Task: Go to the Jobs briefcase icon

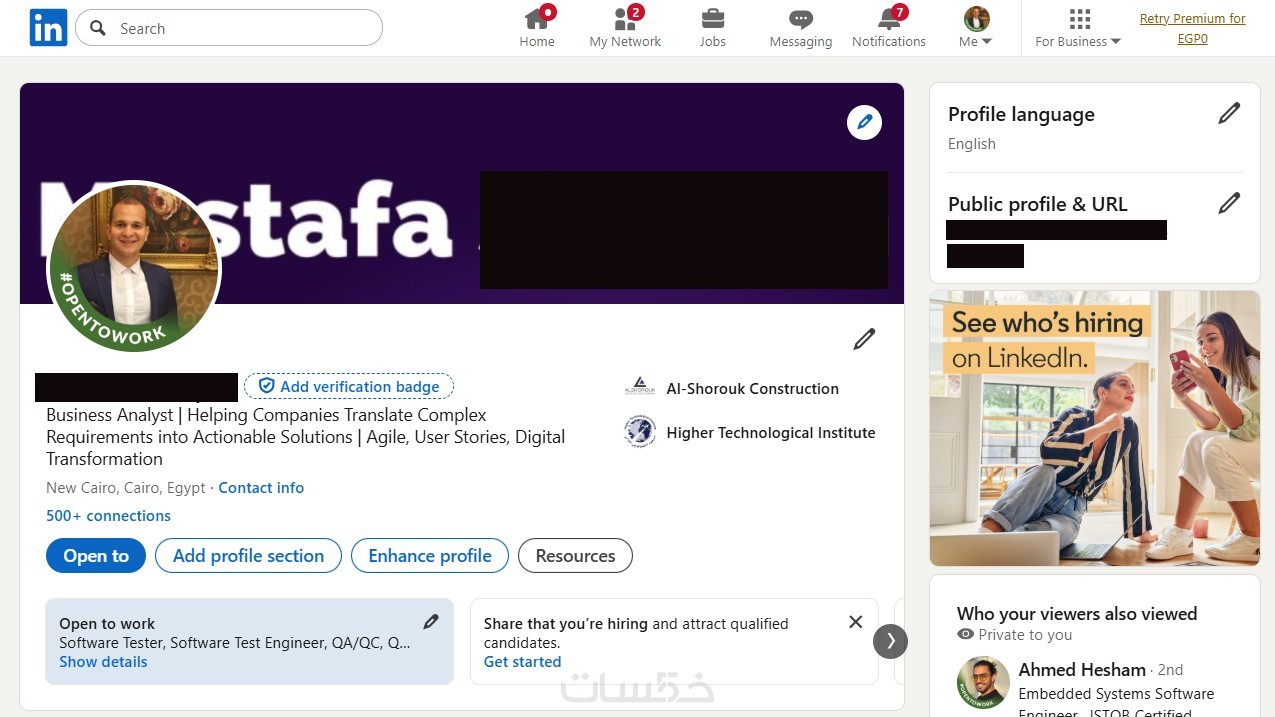Action: (713, 19)
